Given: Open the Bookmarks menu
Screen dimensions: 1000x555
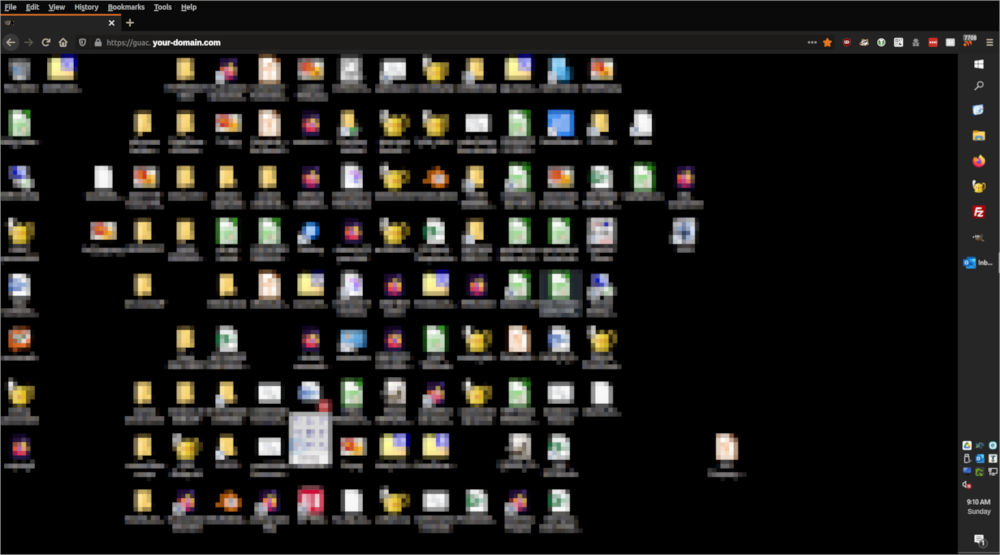Looking at the screenshot, I should [126, 7].
